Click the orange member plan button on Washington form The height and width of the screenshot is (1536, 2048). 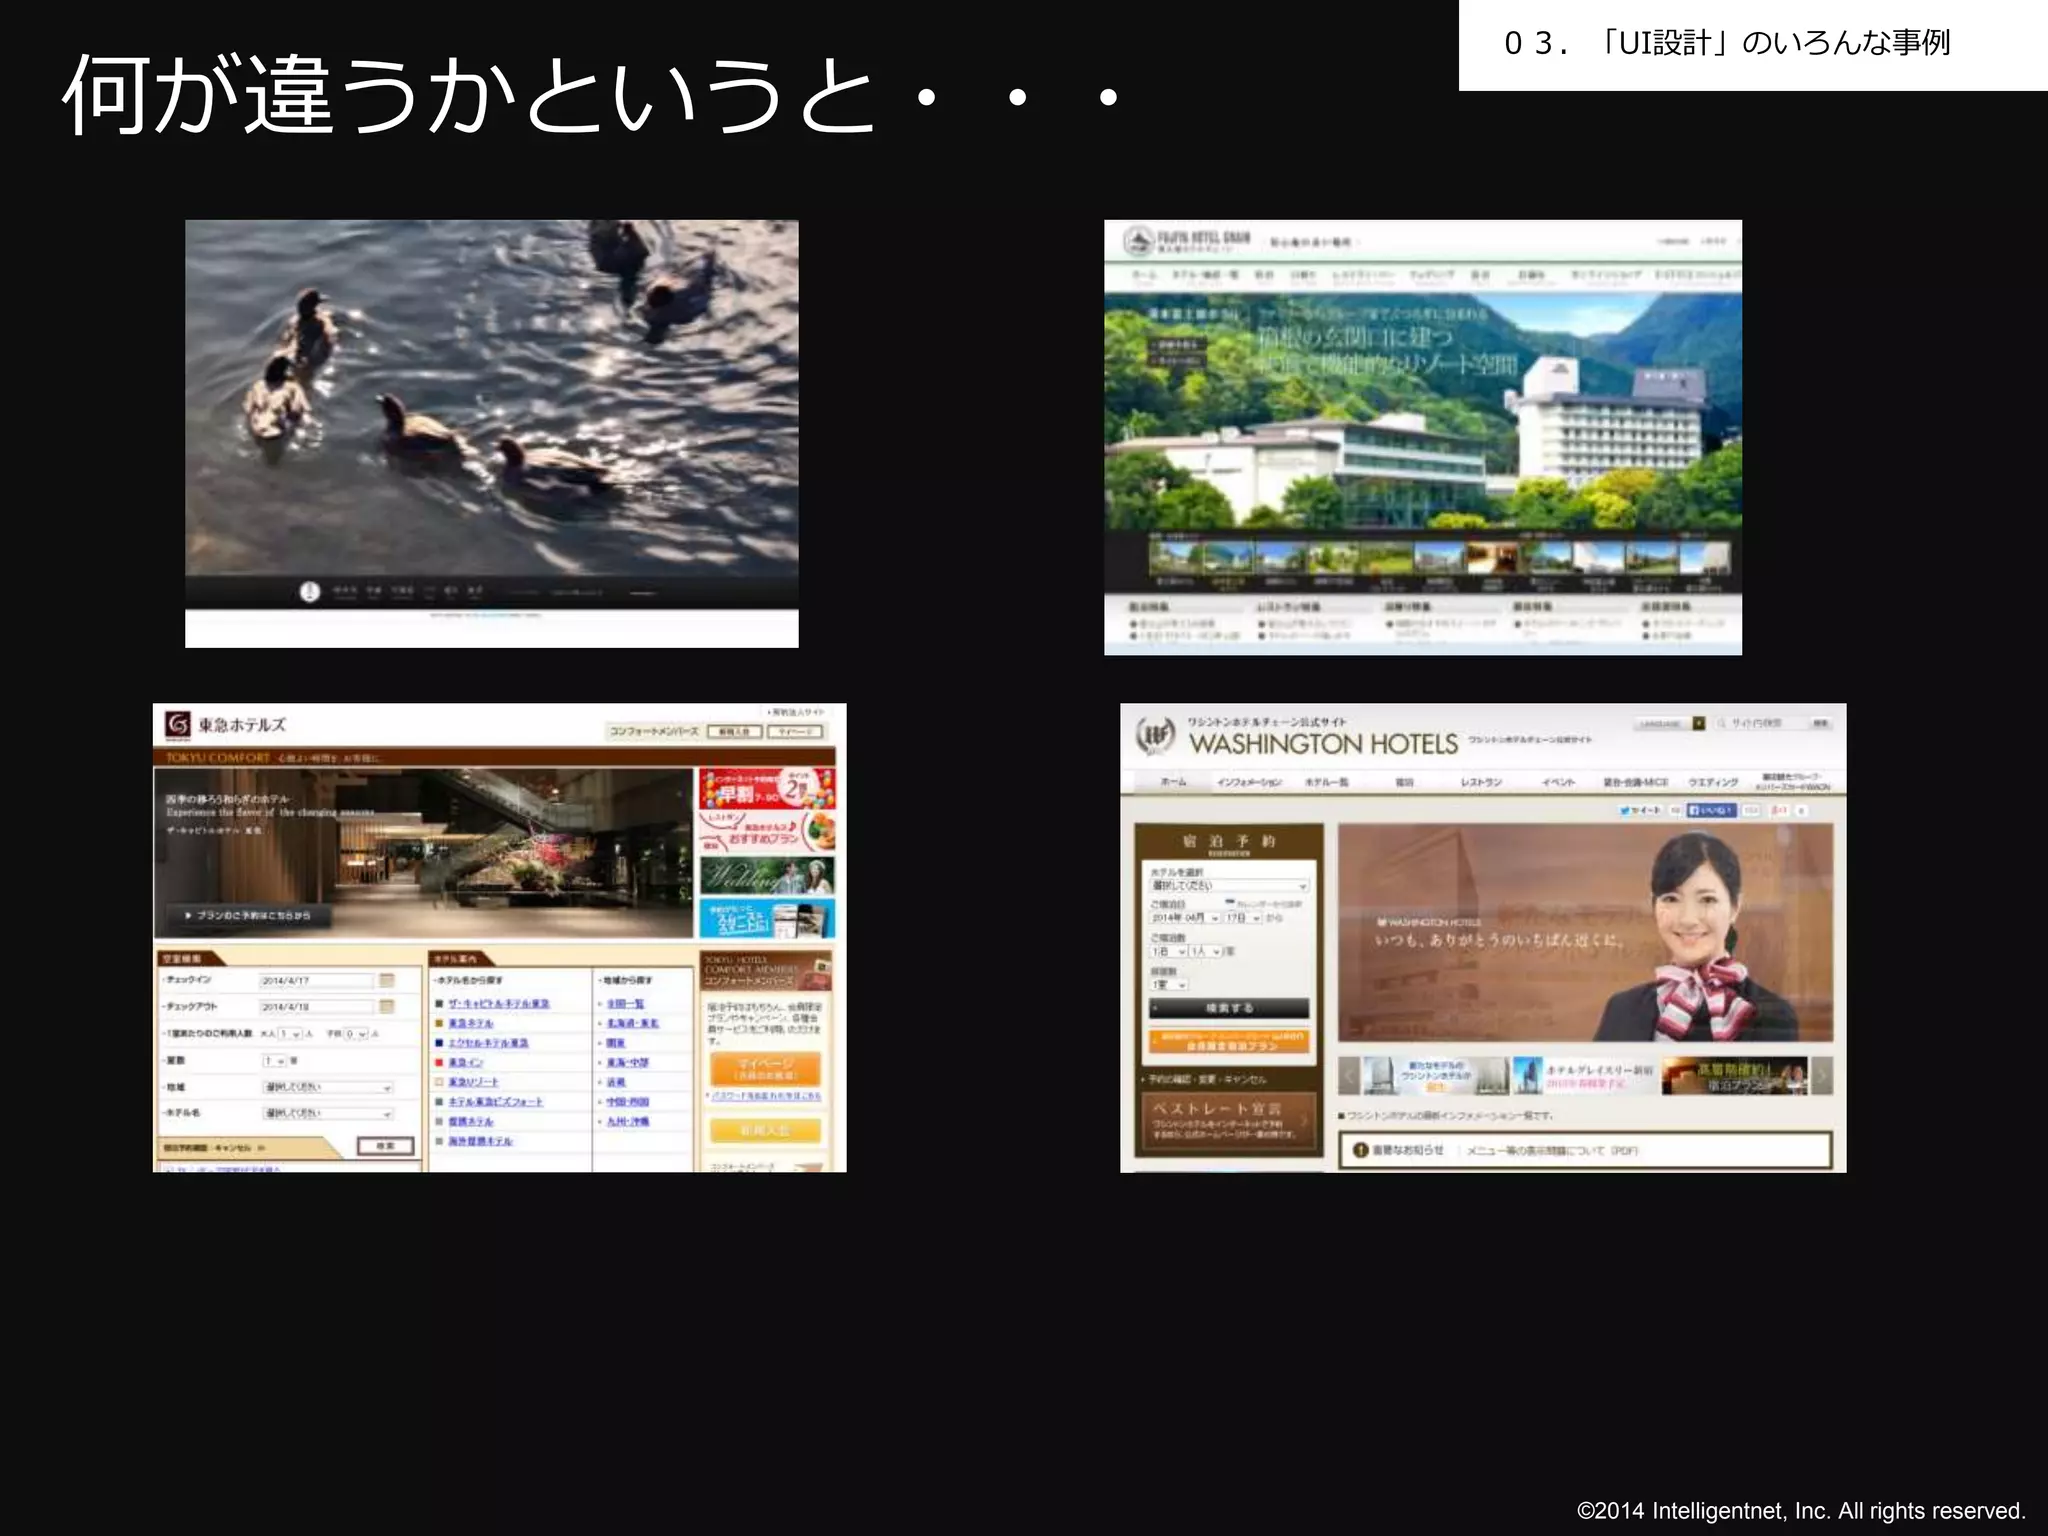pos(1229,1041)
